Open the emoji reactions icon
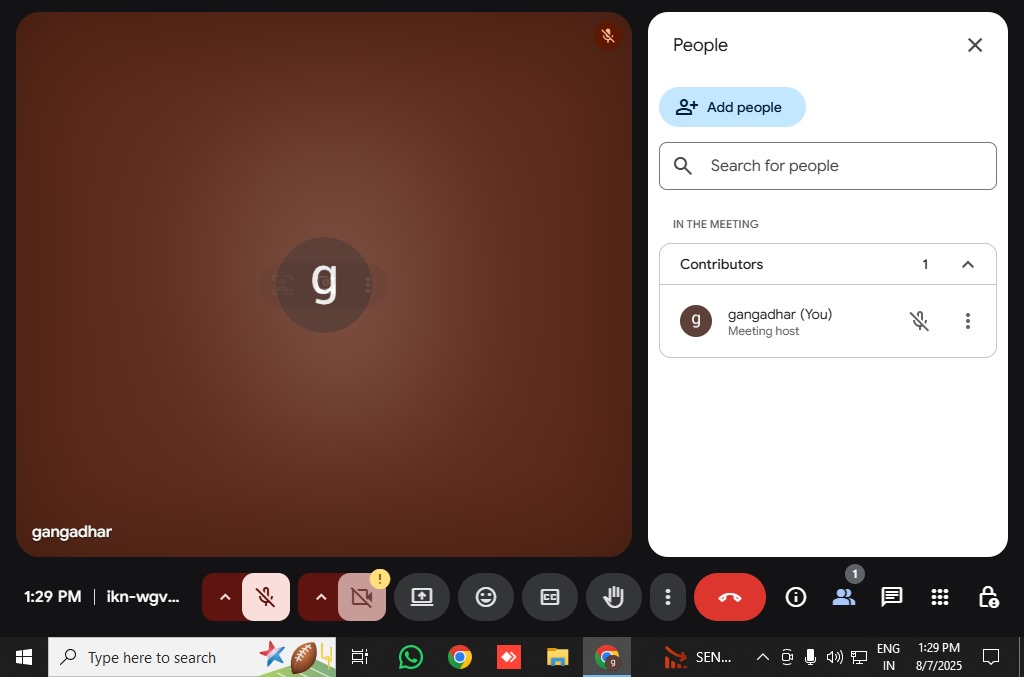The width and height of the screenshot is (1024, 677). tap(486, 597)
